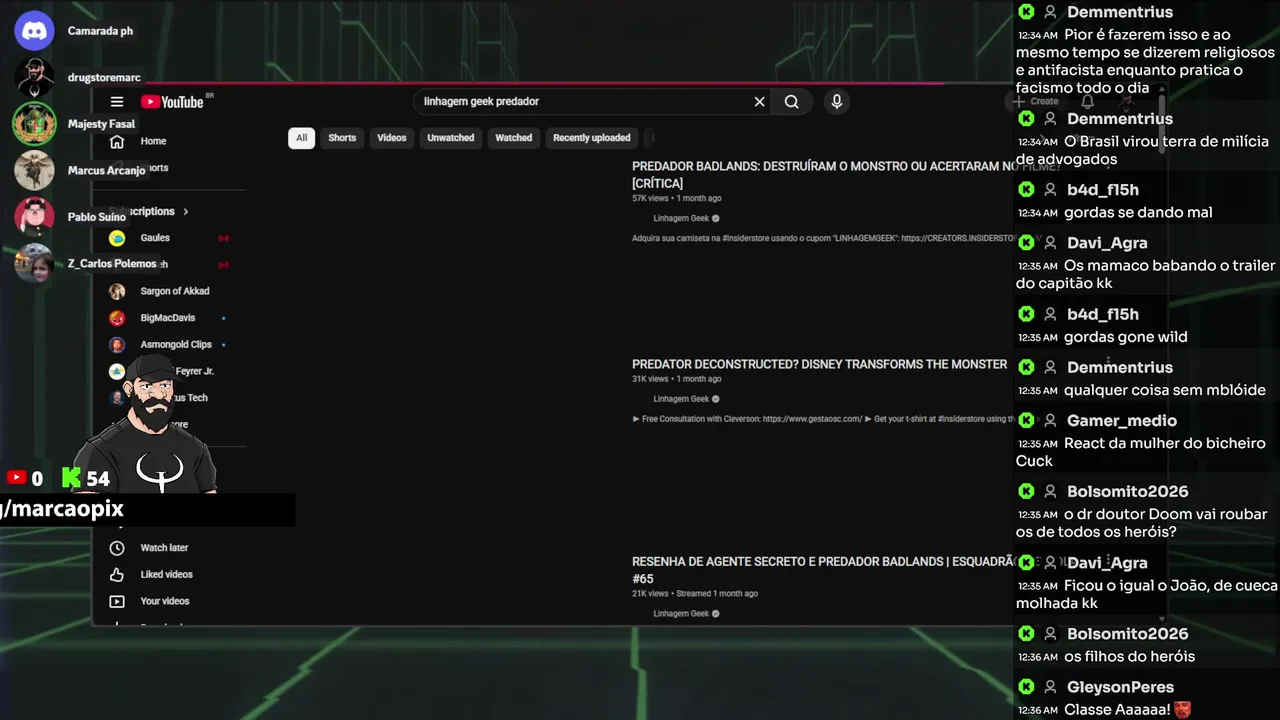Screen dimensions: 1280x720
Task: Click Z_Carlos Polemos Discord avatar
Action: tap(34, 263)
